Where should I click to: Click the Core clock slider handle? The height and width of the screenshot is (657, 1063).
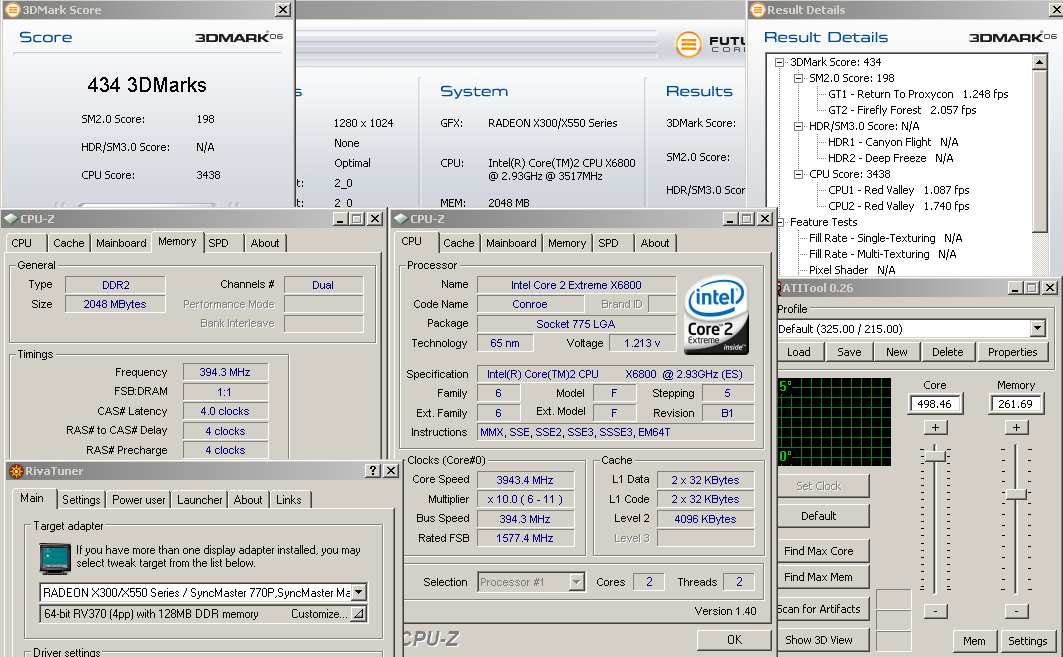click(936, 455)
